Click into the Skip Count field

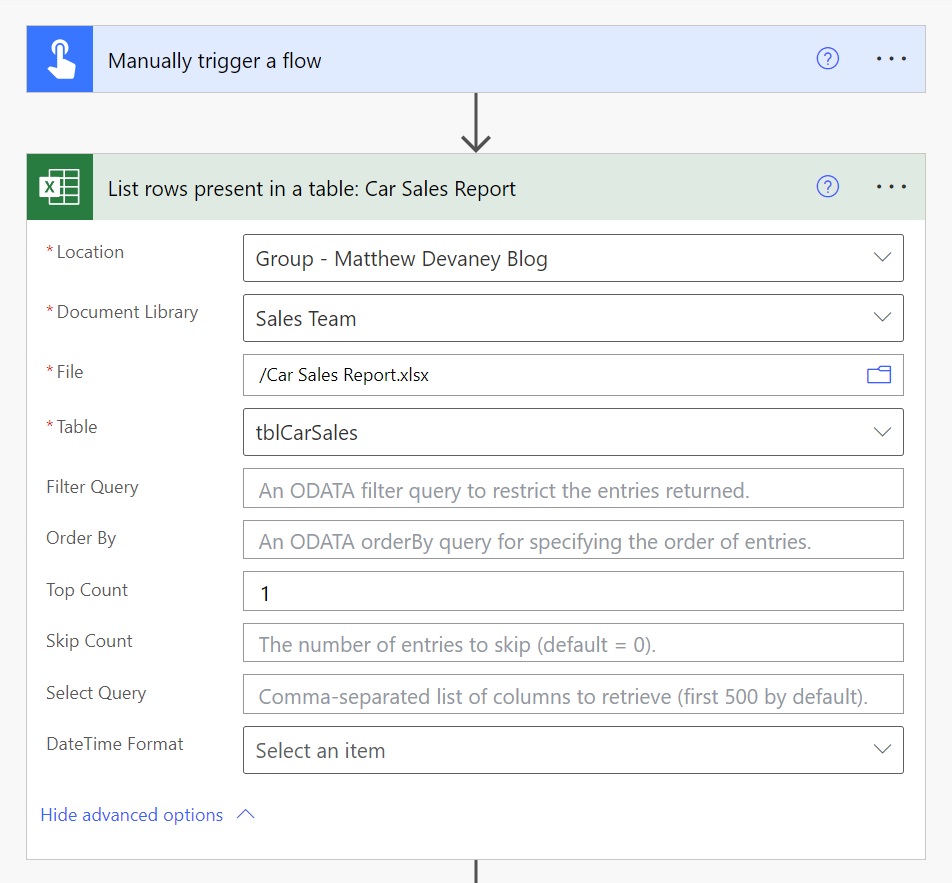[x=573, y=643]
